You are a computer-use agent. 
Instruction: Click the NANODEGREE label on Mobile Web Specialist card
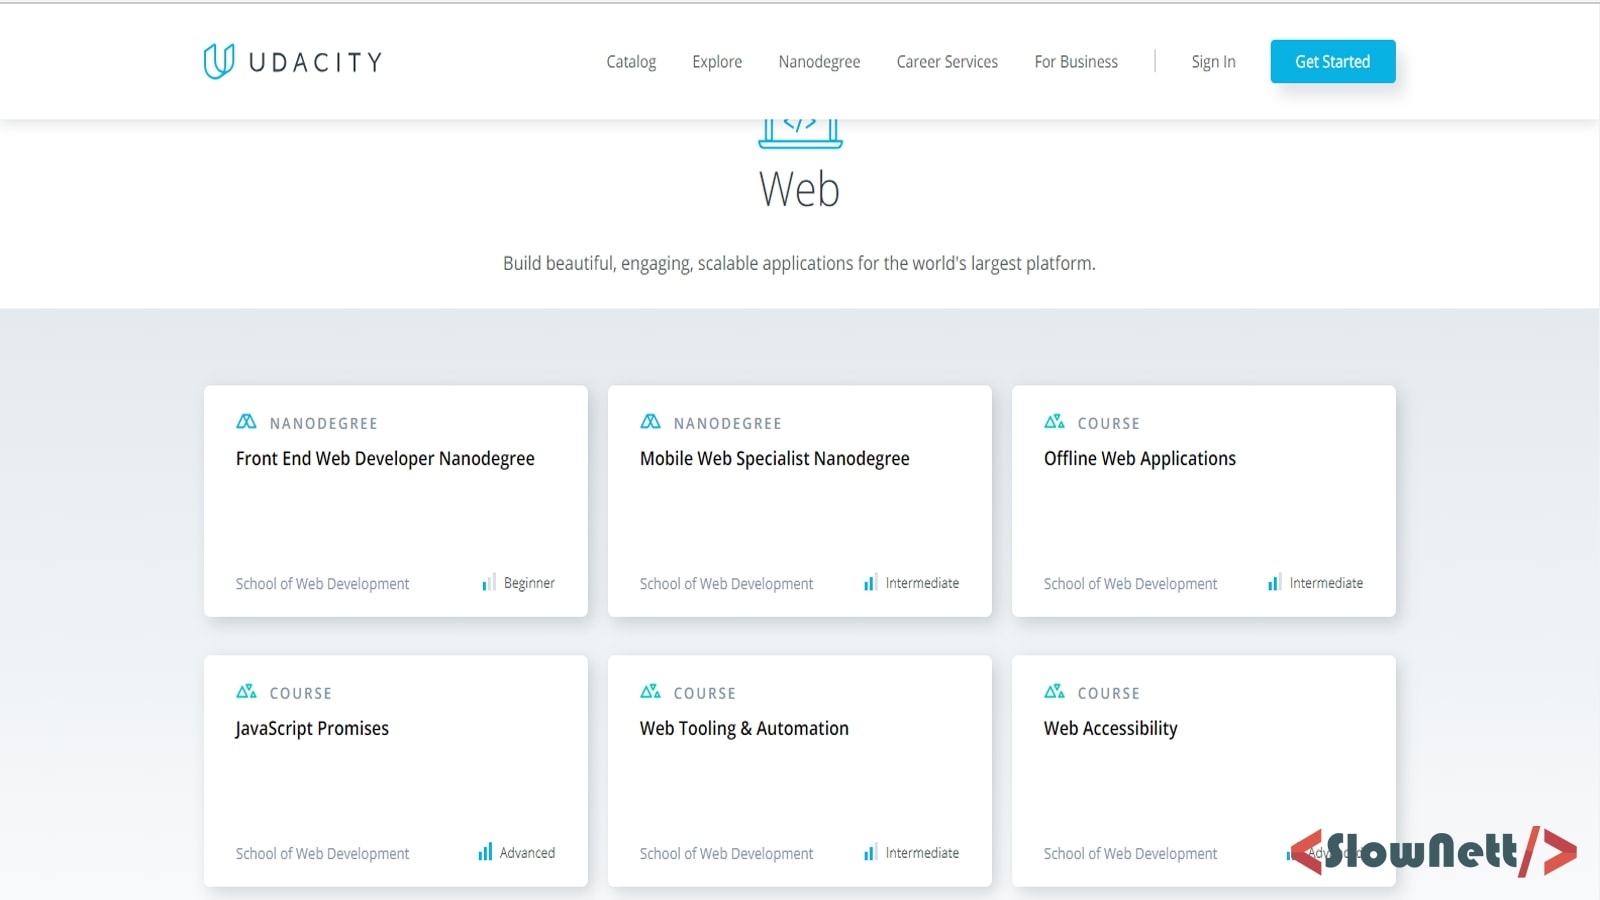728,423
